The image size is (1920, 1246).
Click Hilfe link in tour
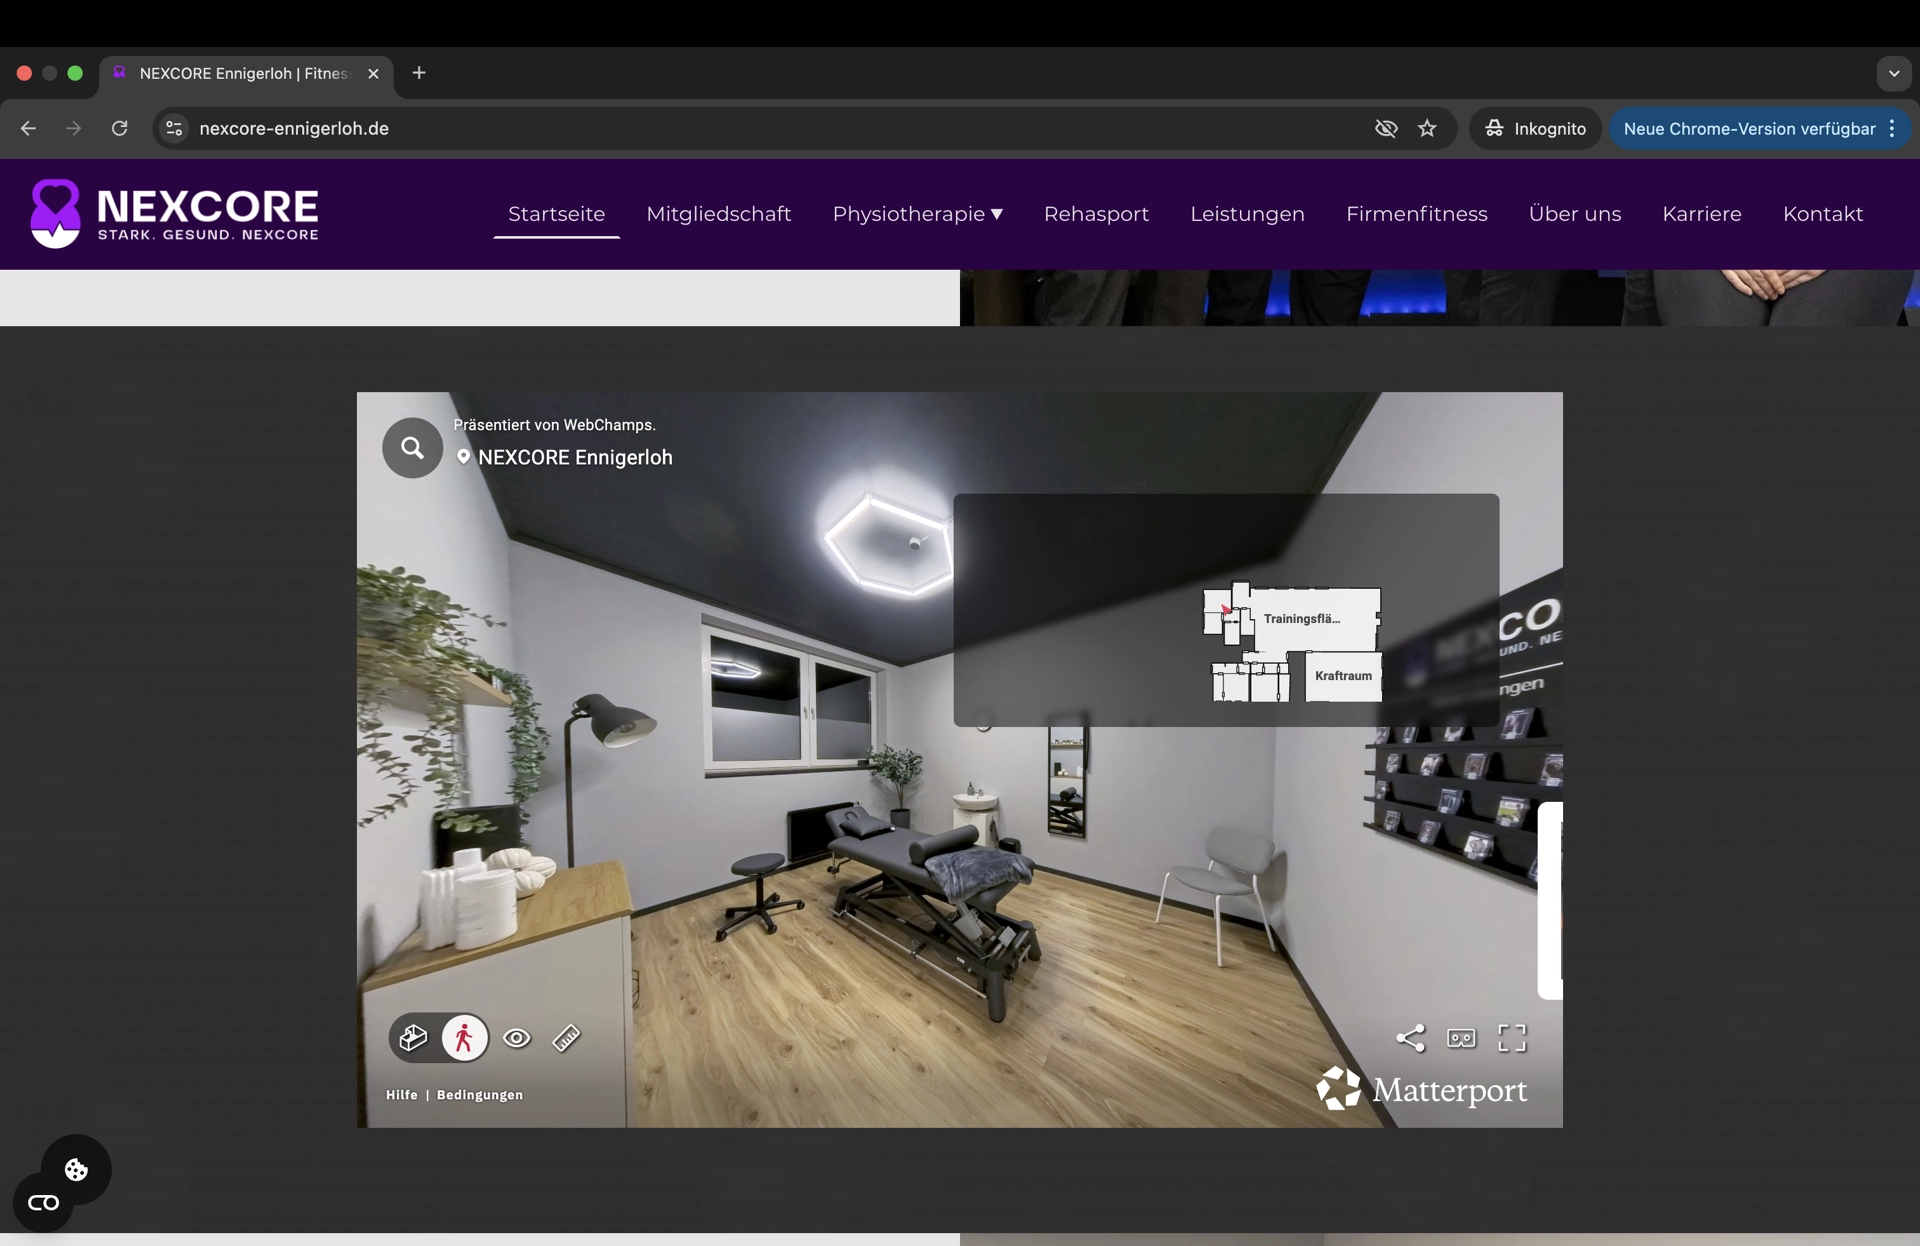coord(402,1095)
